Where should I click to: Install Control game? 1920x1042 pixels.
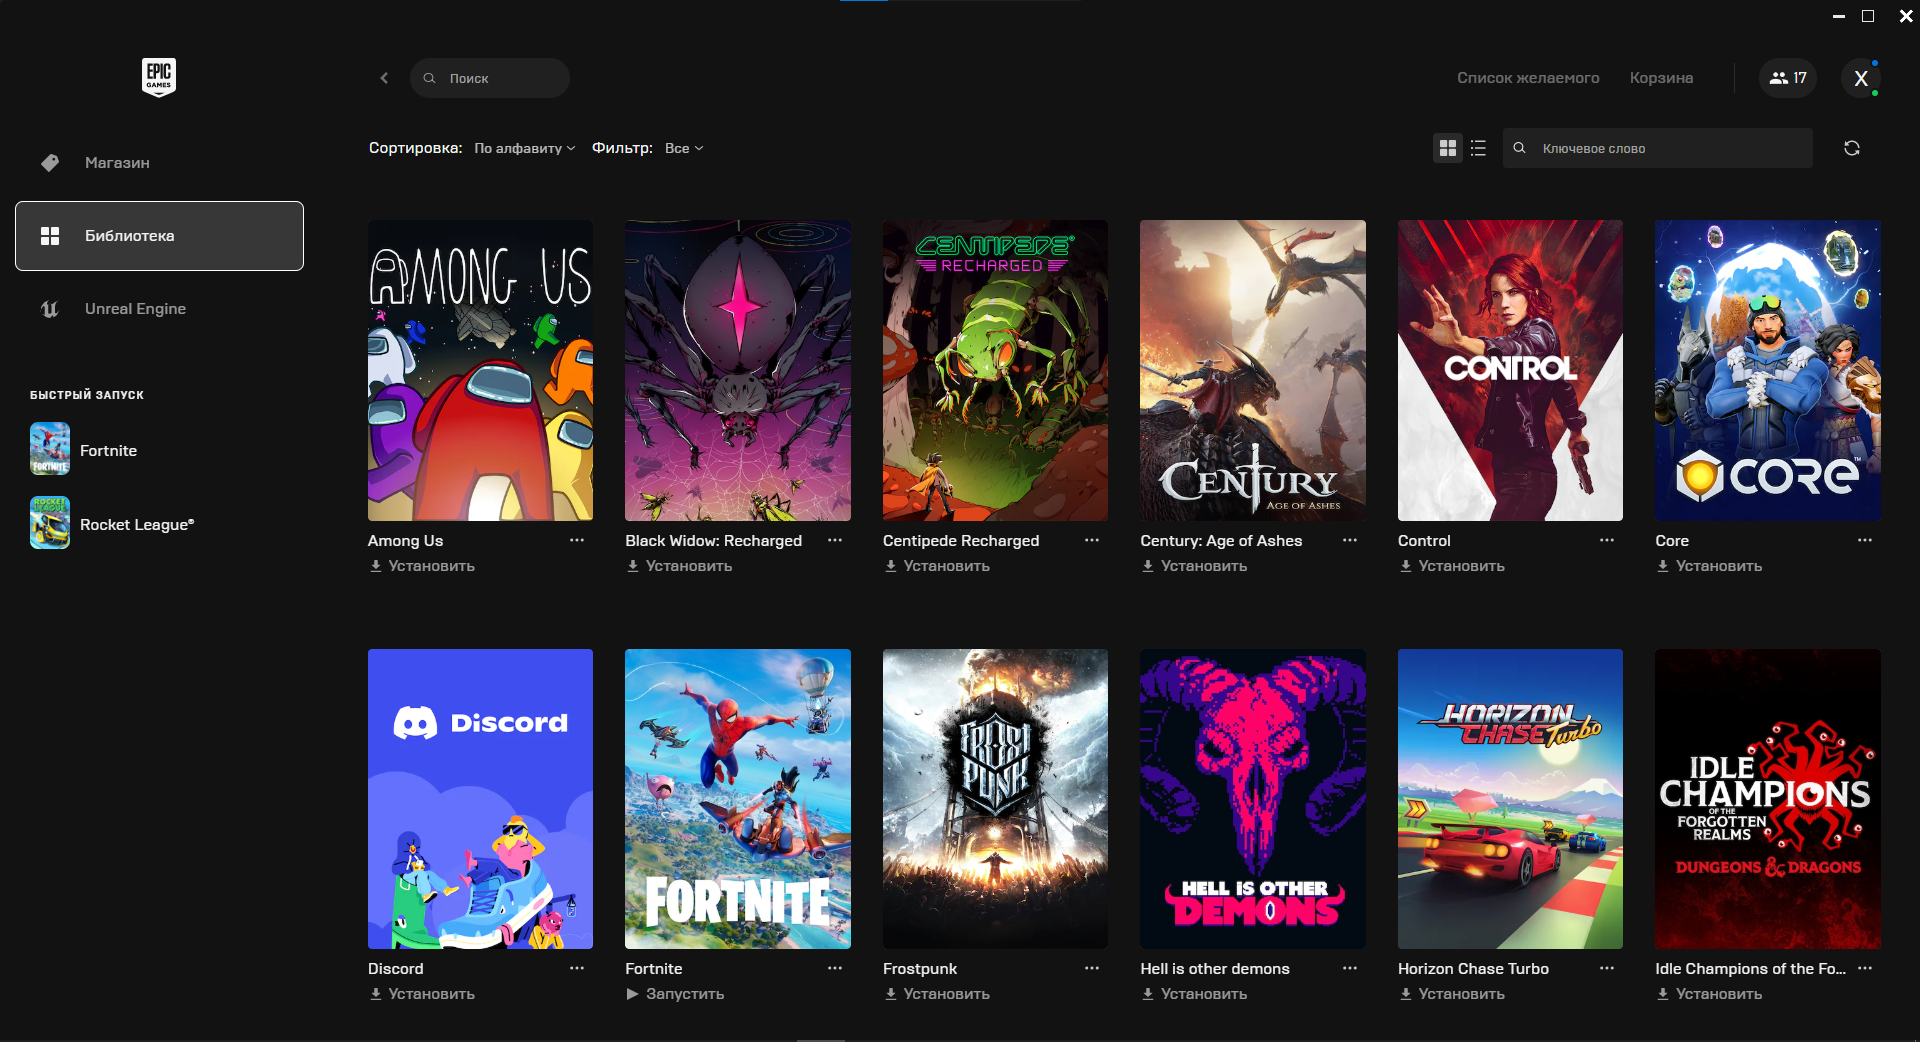1452,566
